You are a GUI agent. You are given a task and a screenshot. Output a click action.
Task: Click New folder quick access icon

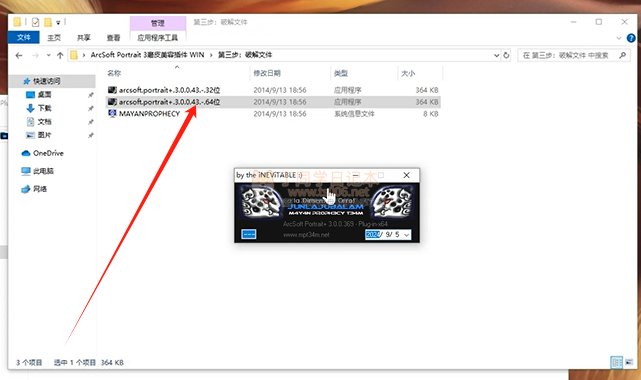48,22
